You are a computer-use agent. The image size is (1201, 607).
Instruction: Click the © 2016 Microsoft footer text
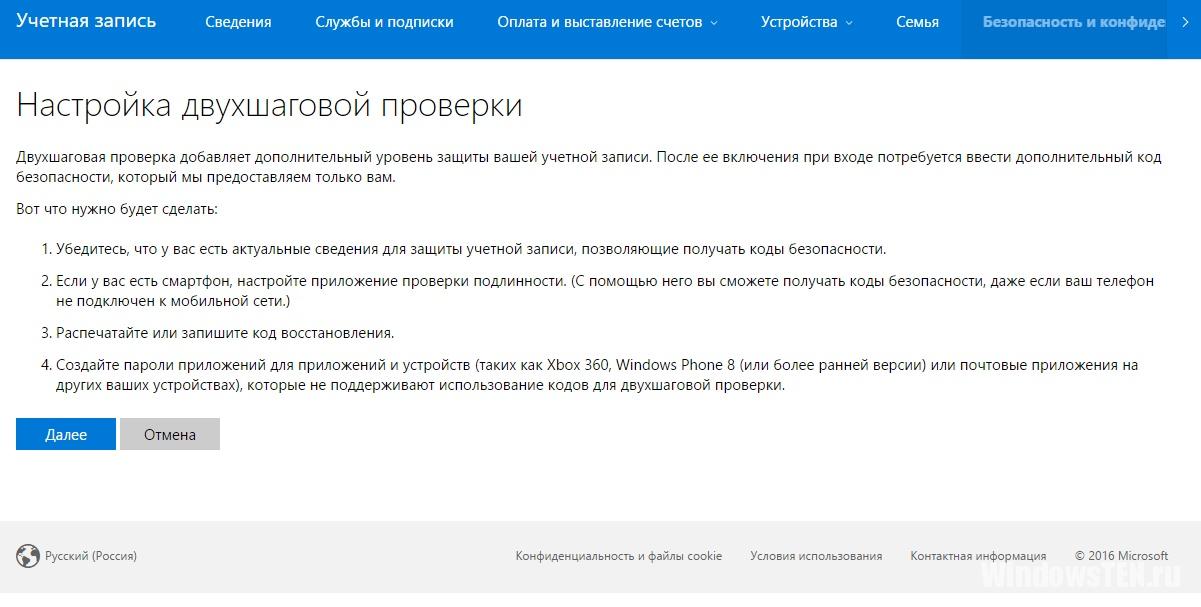1121,556
